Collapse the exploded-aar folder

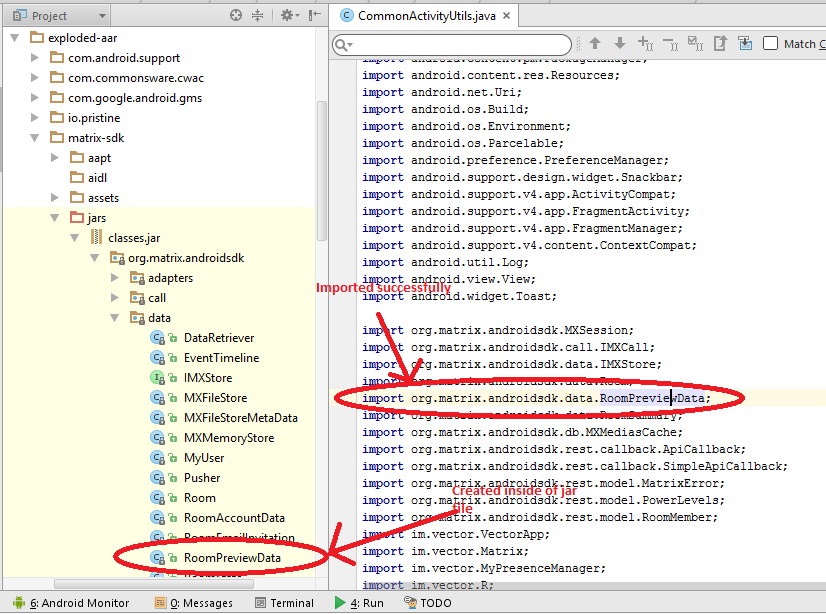tap(15, 38)
